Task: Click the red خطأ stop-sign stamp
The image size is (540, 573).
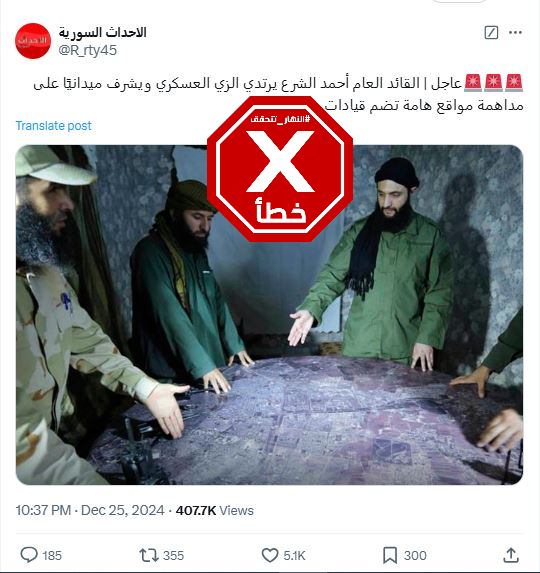Action: click(280, 169)
